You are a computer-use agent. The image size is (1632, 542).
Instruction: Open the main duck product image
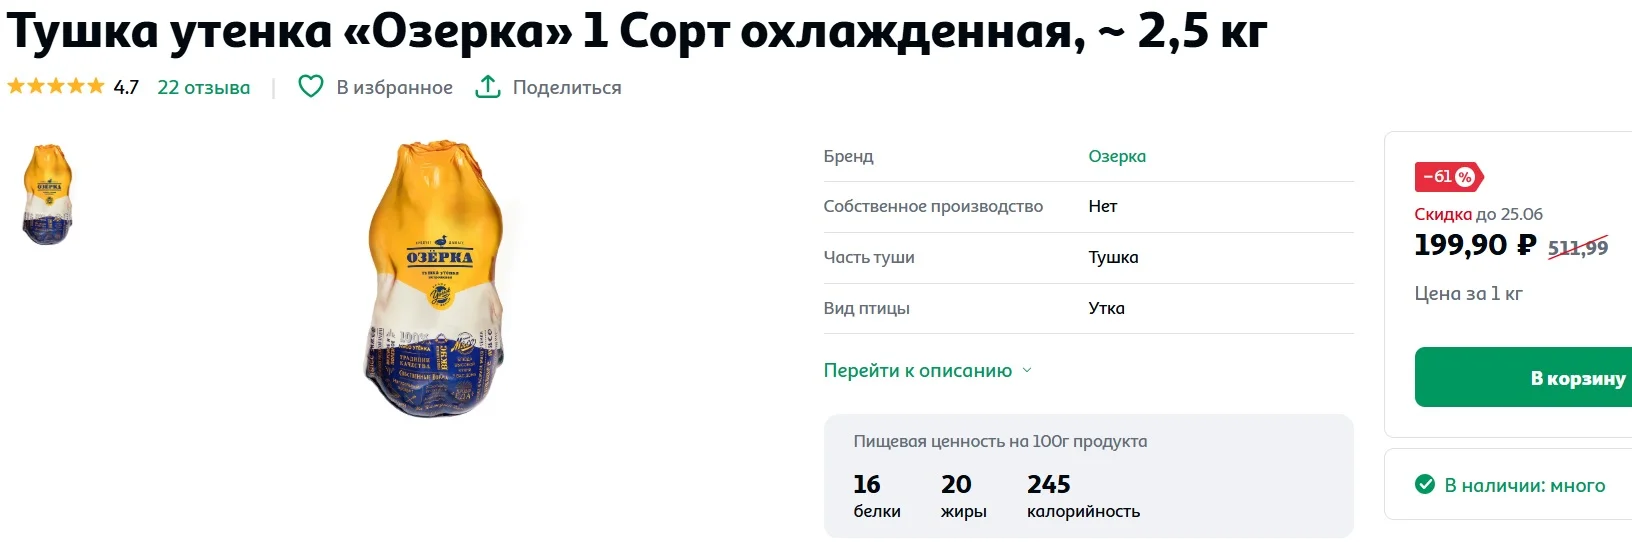(436, 278)
